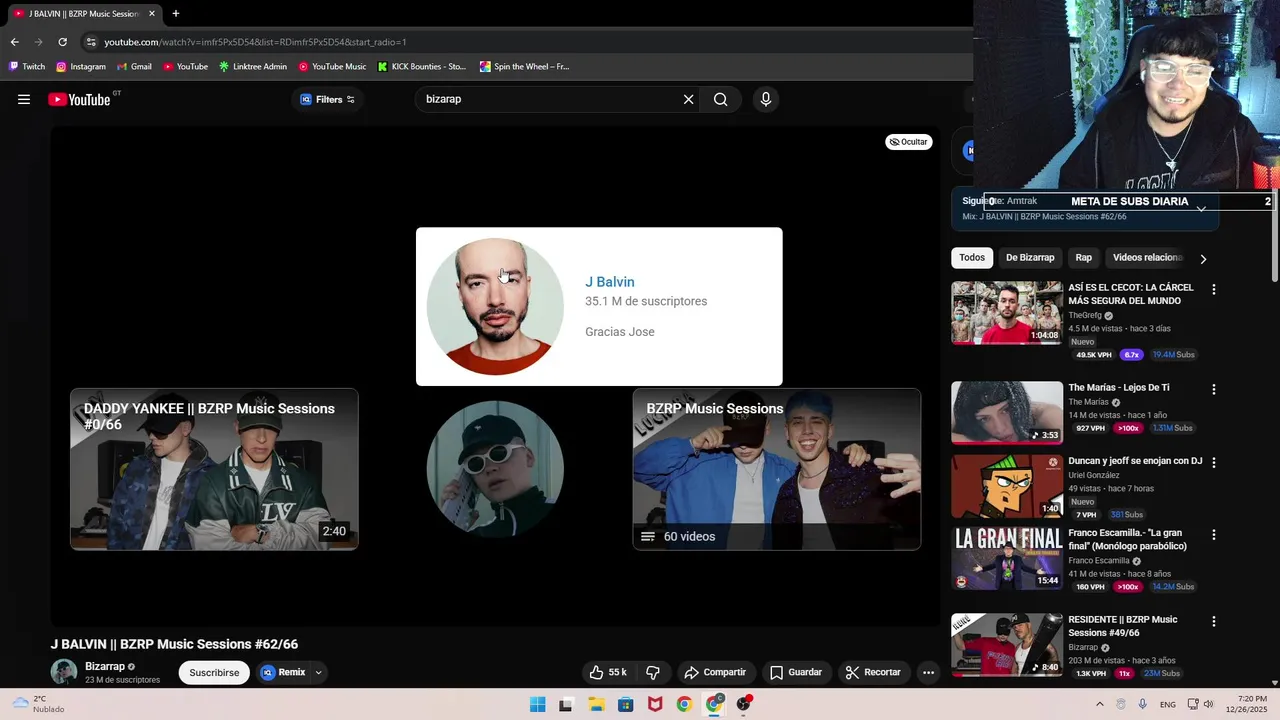Open options for Franco Escamilla video

coord(1214,535)
